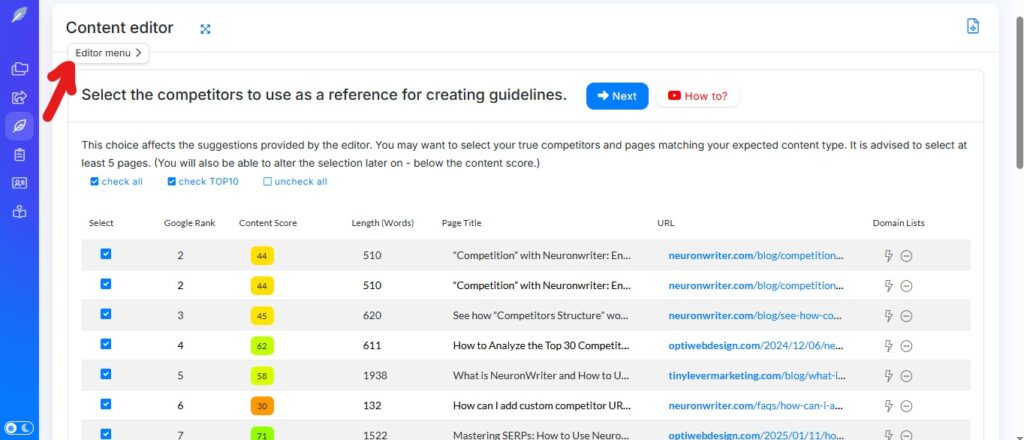Open the share/export icon in the sidebar
1024x440 pixels.
click(x=20, y=98)
